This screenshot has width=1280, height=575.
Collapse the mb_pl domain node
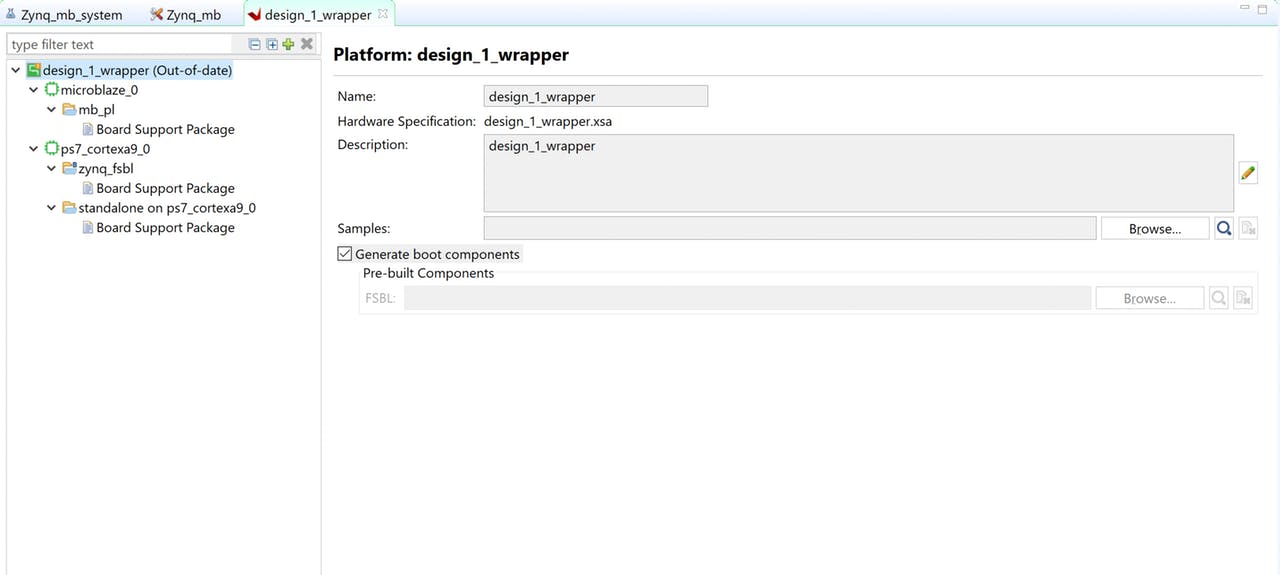click(52, 110)
